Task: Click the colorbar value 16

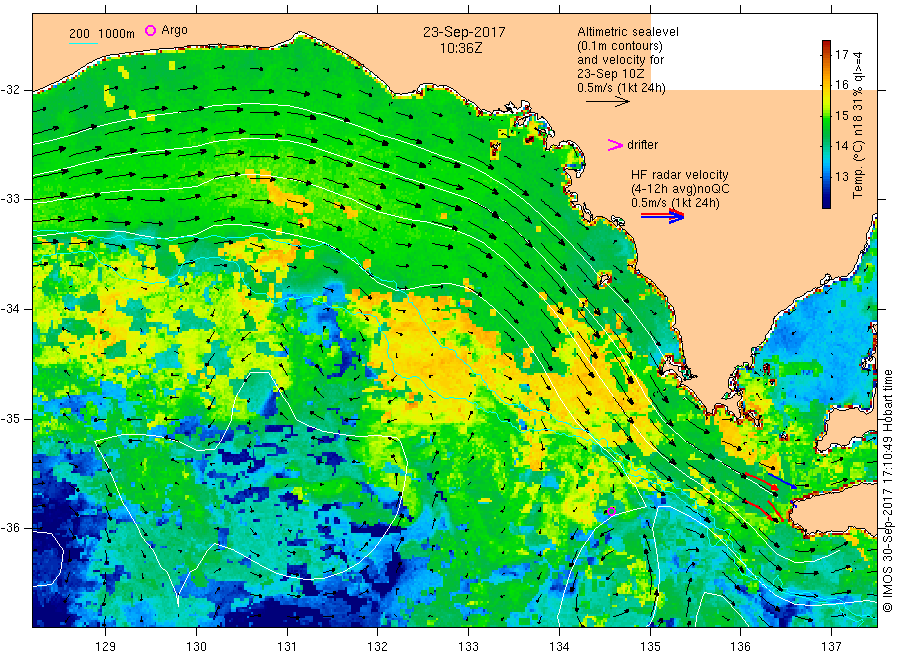Action: tap(841, 84)
